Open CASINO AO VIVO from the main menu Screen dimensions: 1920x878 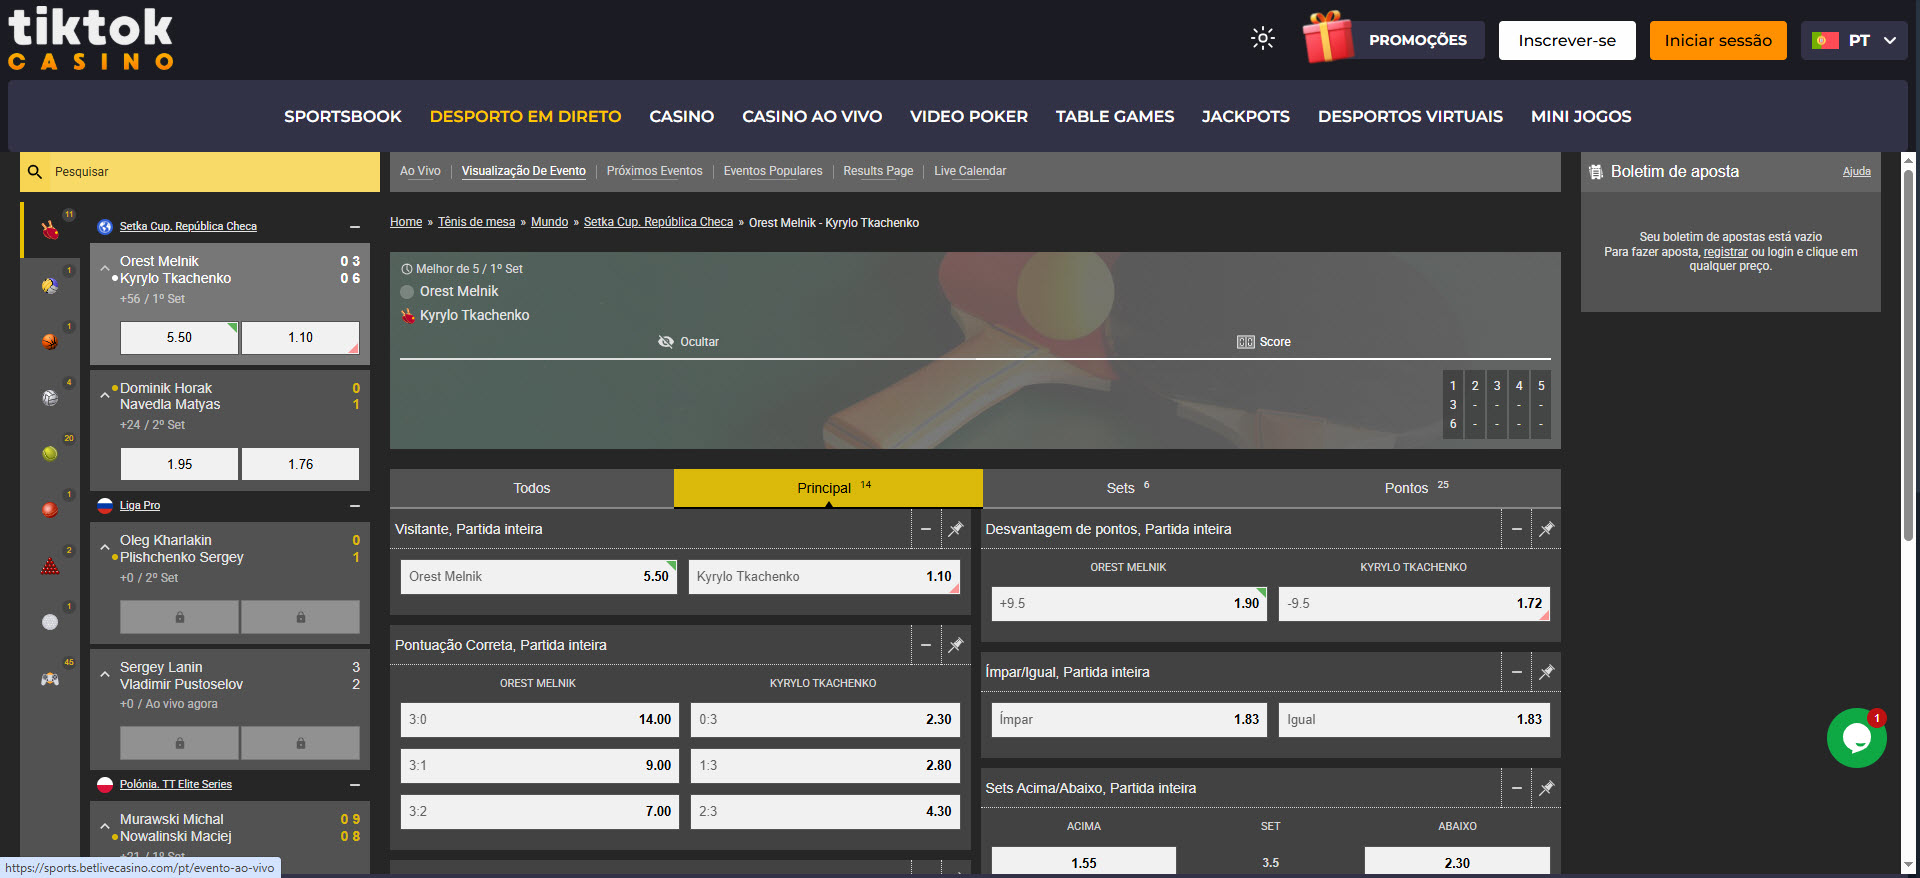(811, 116)
